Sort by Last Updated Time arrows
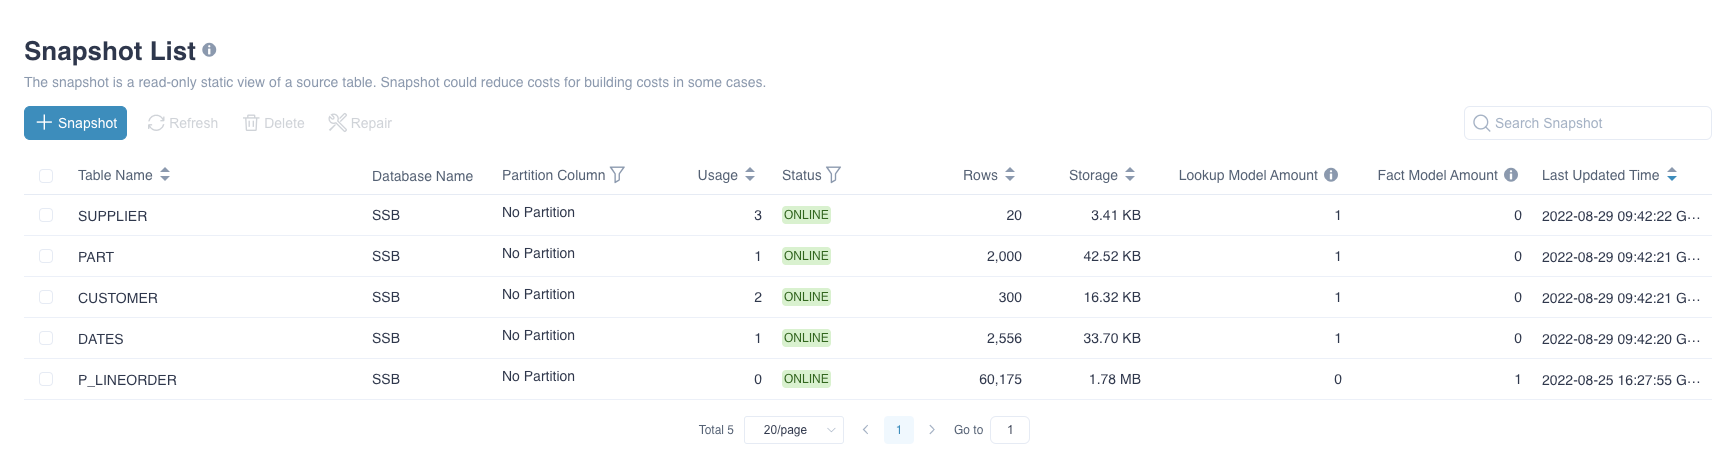The height and width of the screenshot is (455, 1718). [x=1672, y=175]
